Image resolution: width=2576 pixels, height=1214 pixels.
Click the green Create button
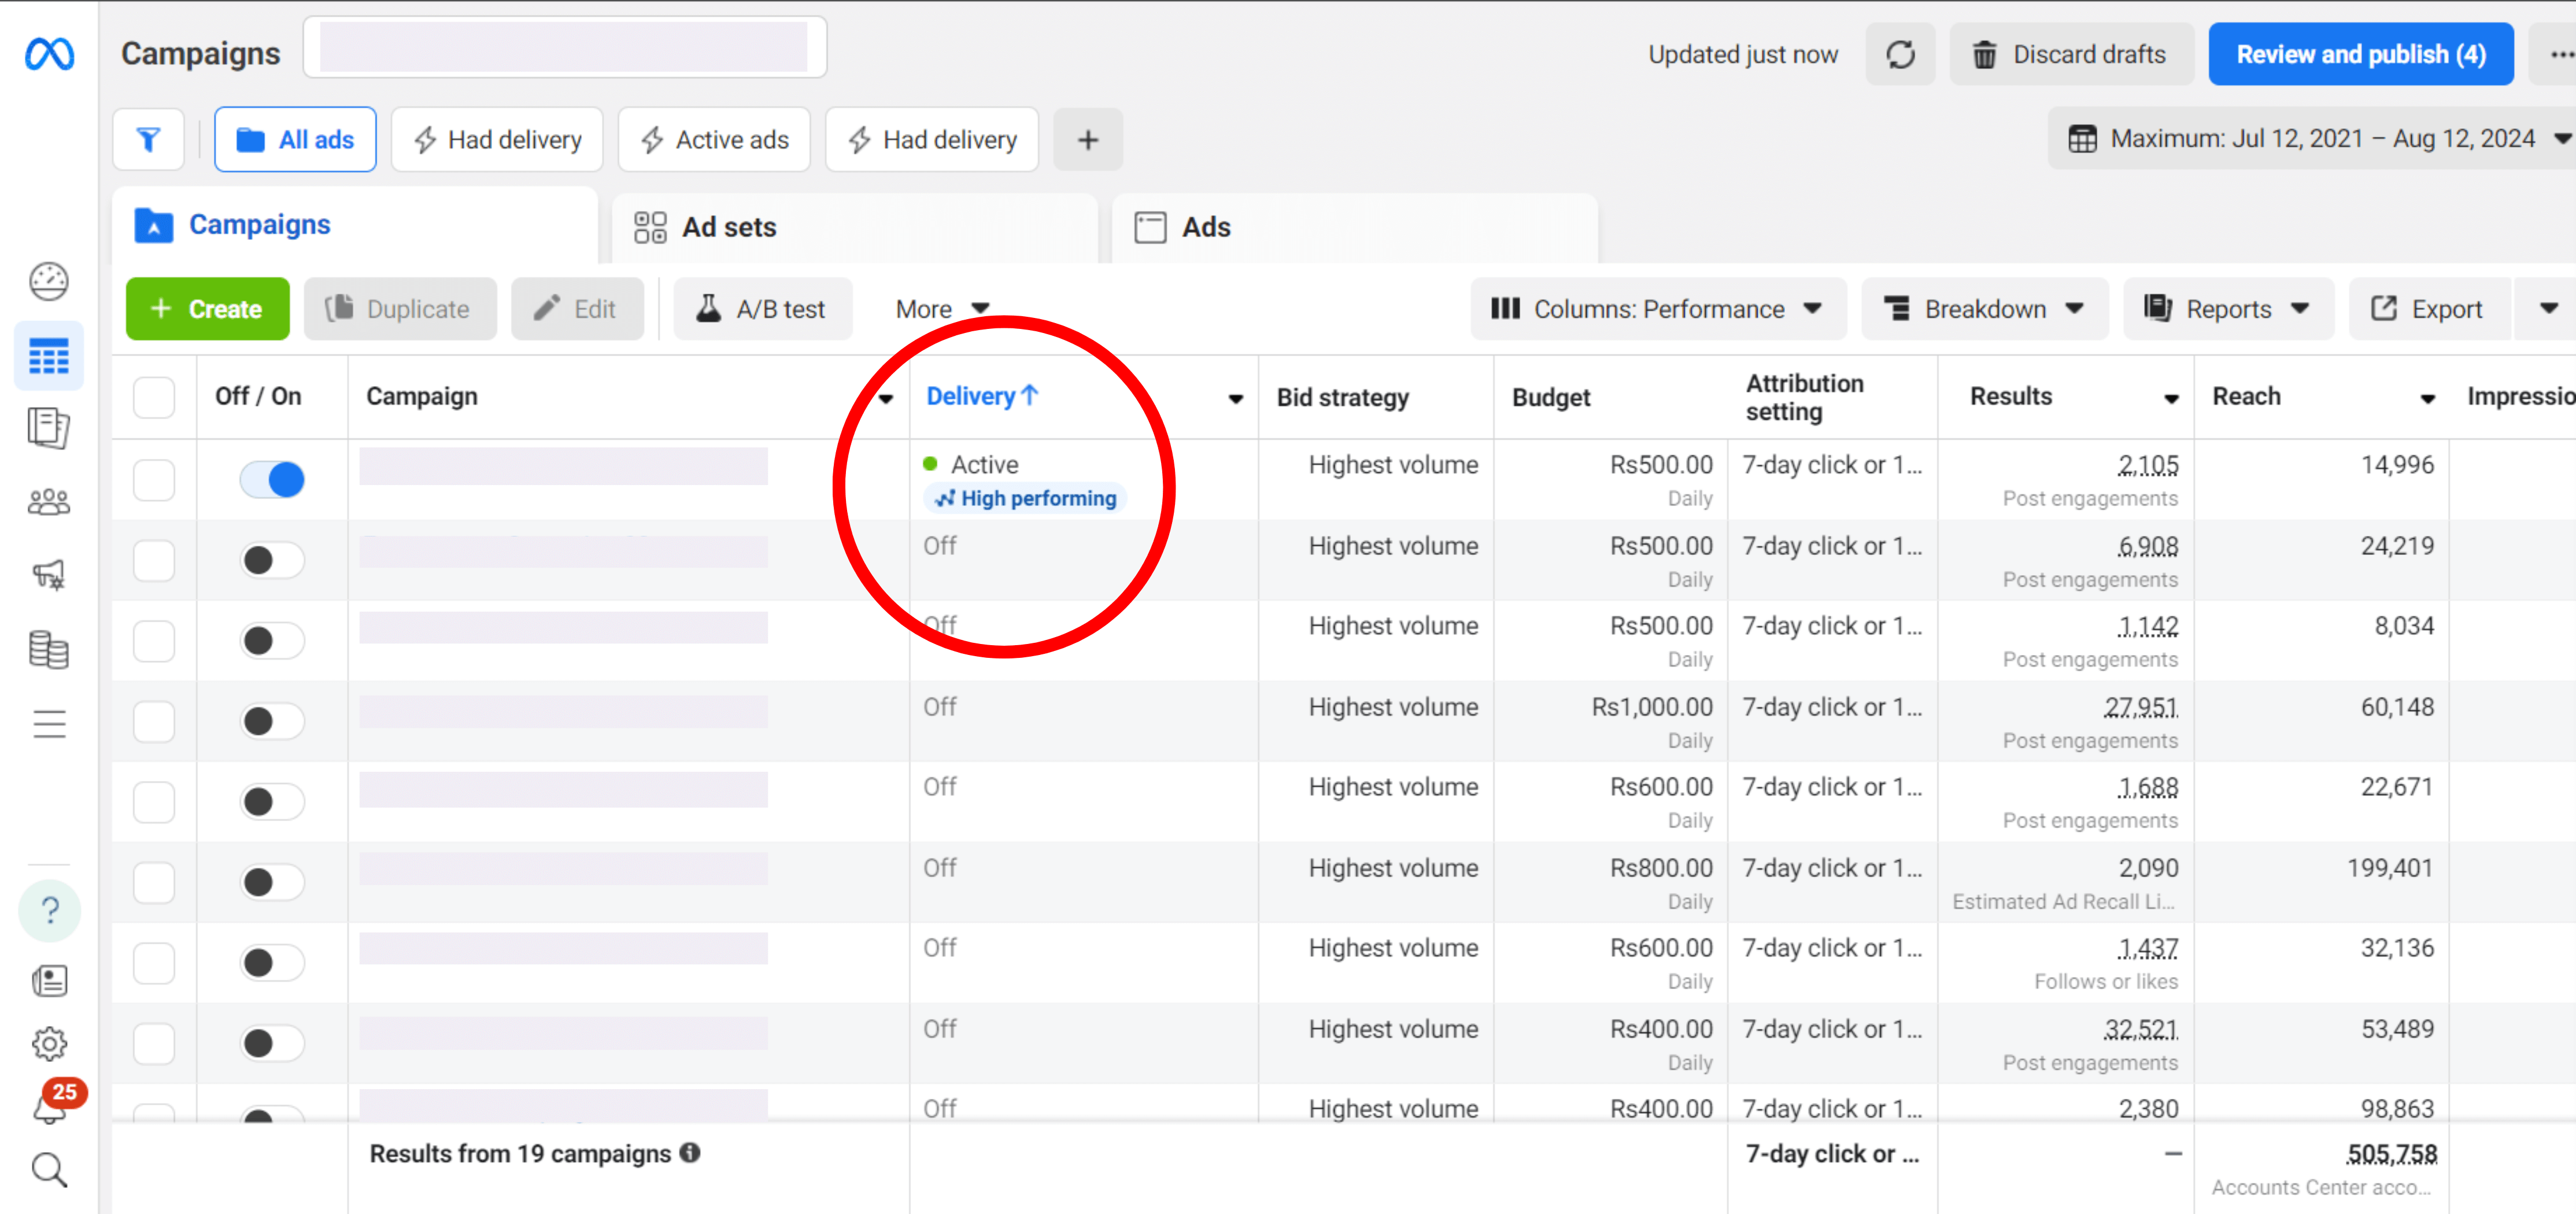coord(207,309)
